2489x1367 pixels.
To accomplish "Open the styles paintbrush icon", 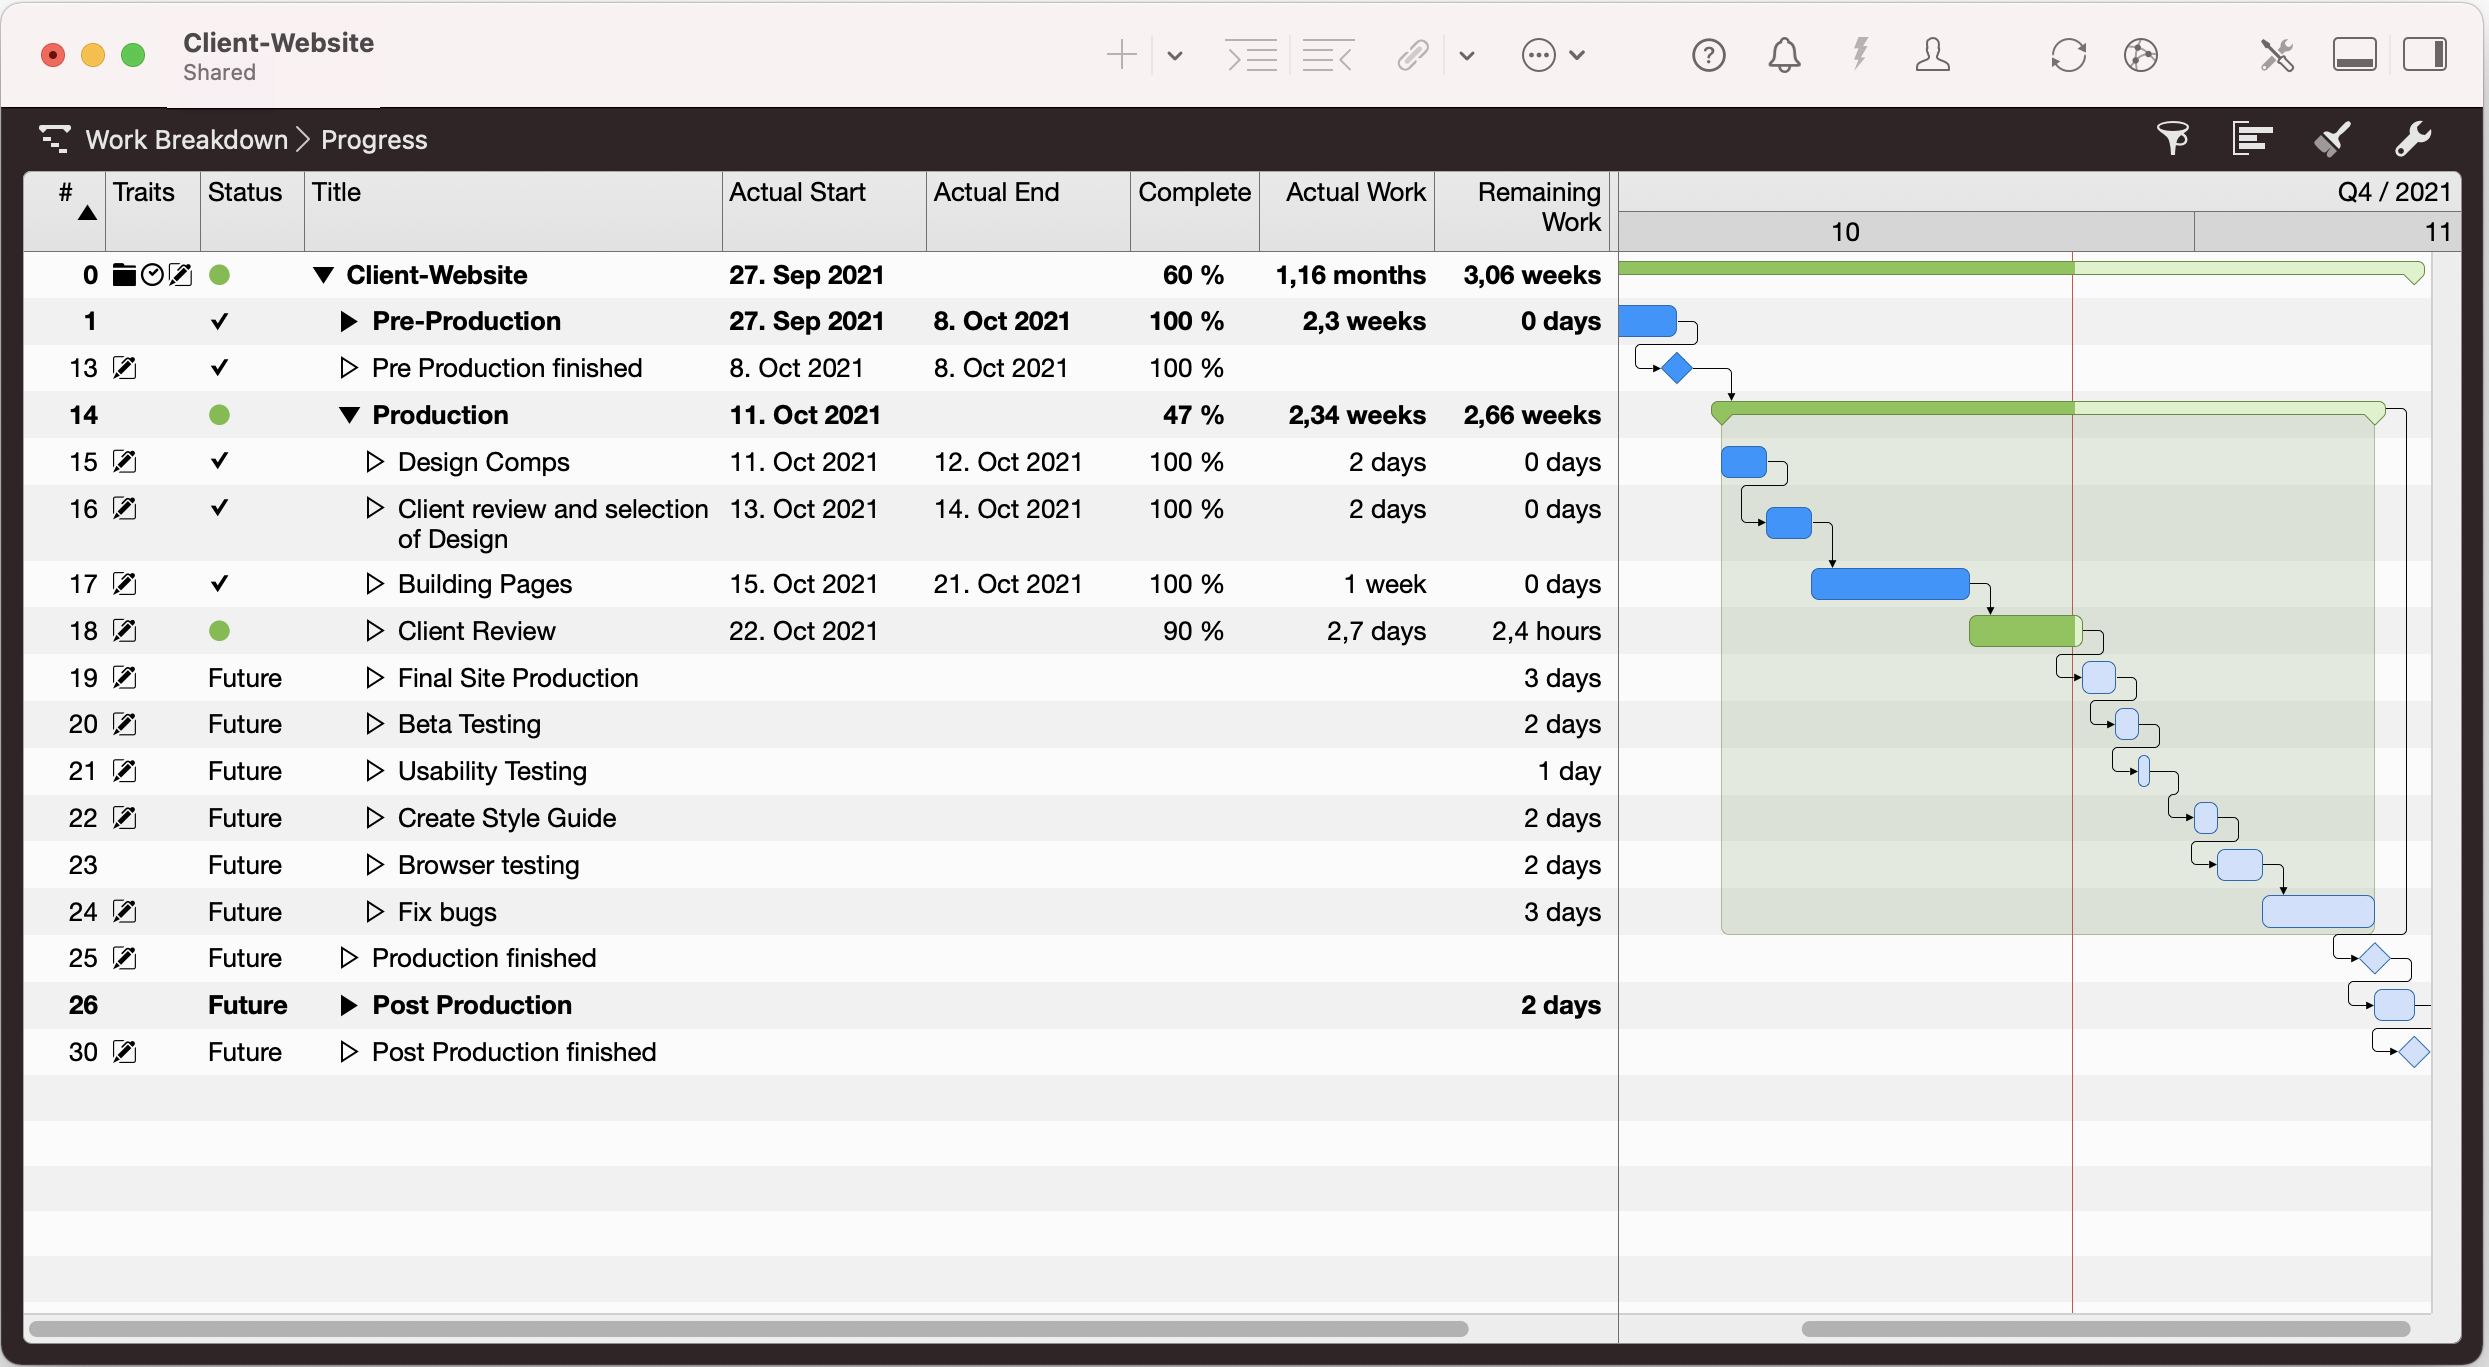I will coord(2332,139).
